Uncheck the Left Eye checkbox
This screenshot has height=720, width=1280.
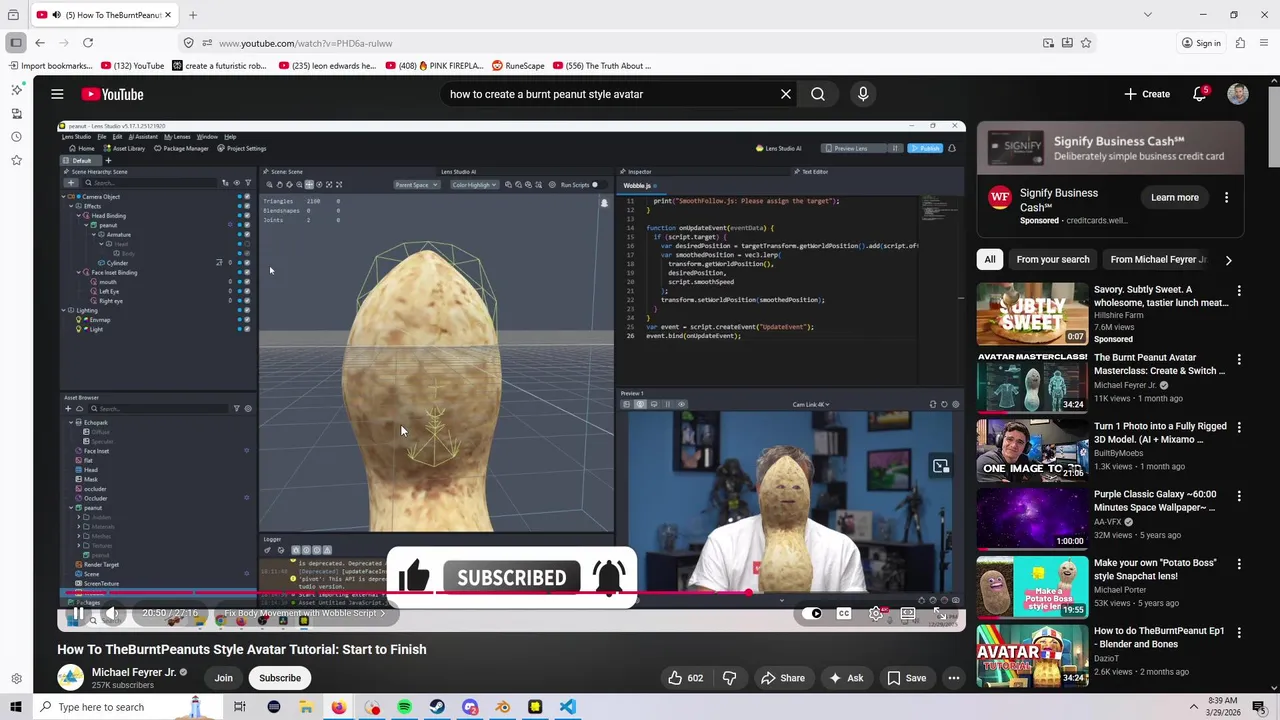point(247,291)
